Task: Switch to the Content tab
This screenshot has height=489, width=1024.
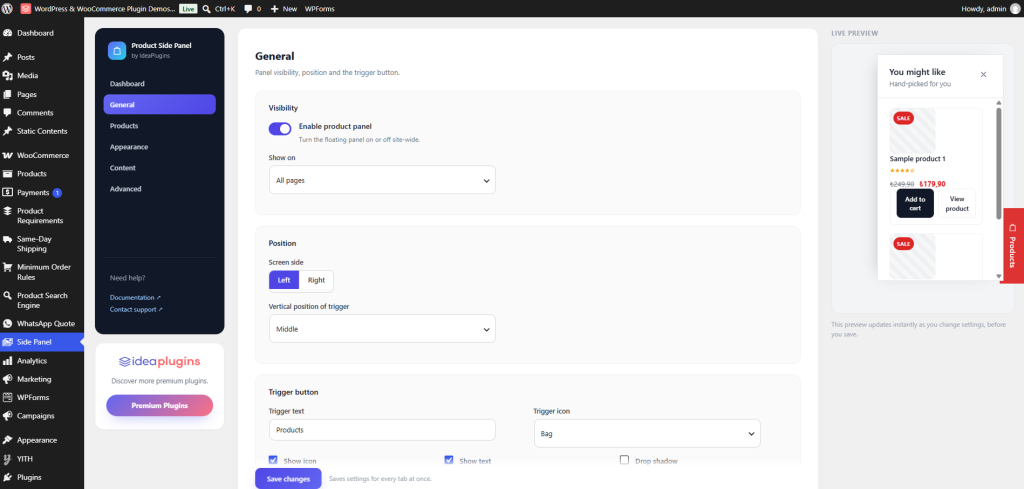Action: pos(159,168)
